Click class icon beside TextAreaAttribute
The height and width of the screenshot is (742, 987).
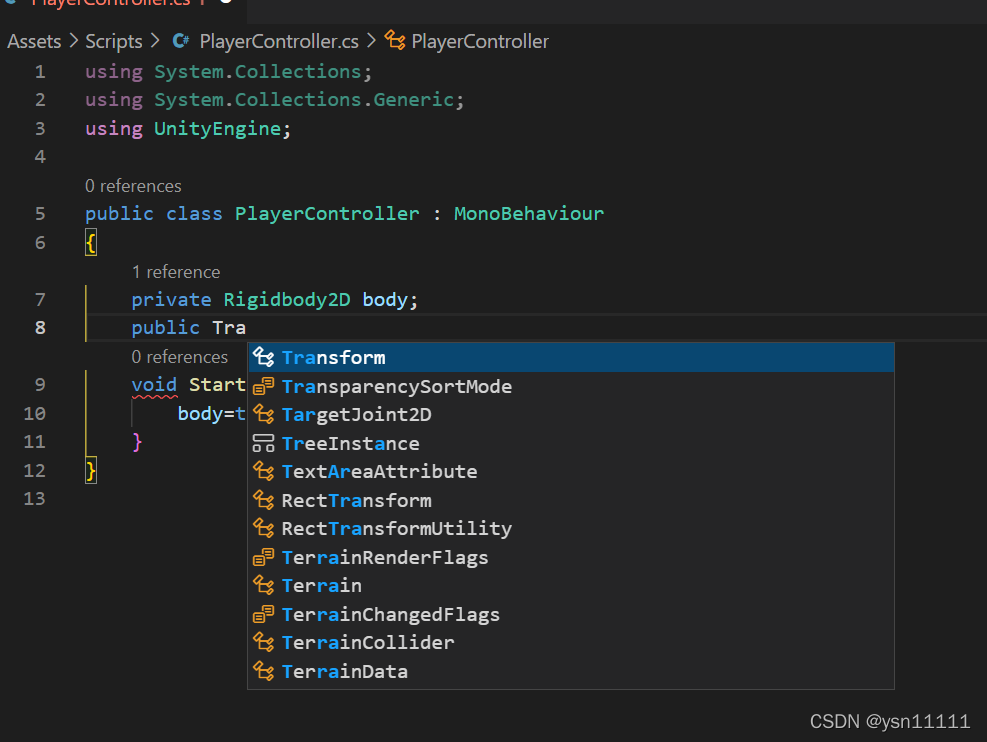click(x=263, y=471)
